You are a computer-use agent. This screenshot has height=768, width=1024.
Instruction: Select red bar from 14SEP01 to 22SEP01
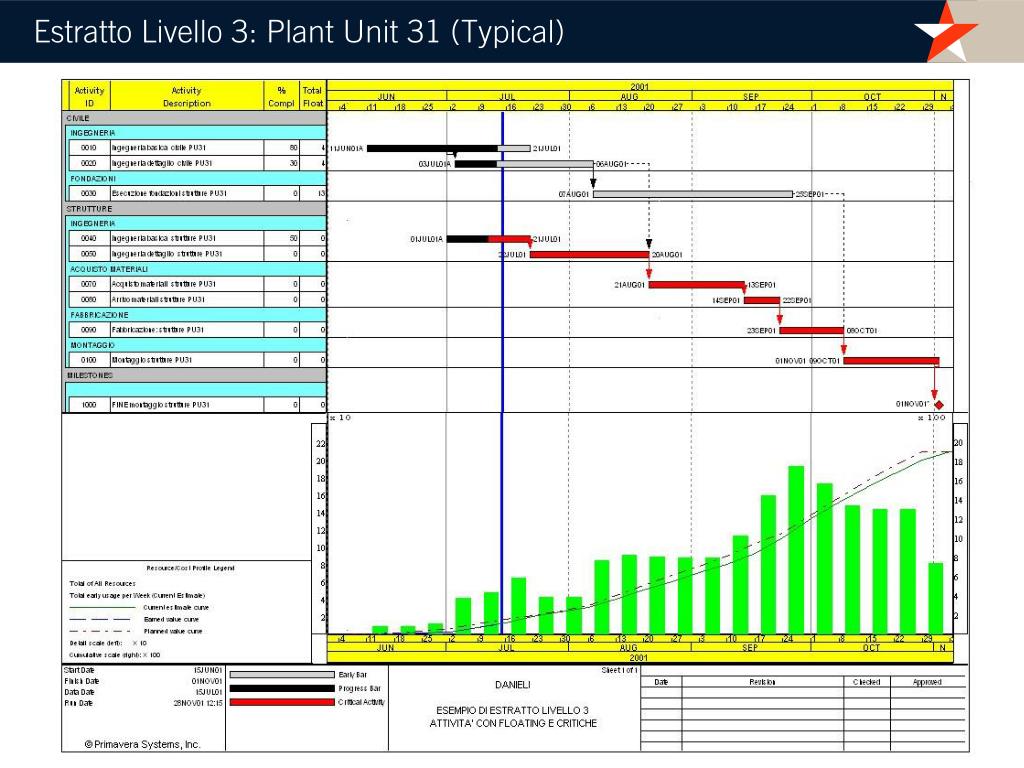click(762, 300)
